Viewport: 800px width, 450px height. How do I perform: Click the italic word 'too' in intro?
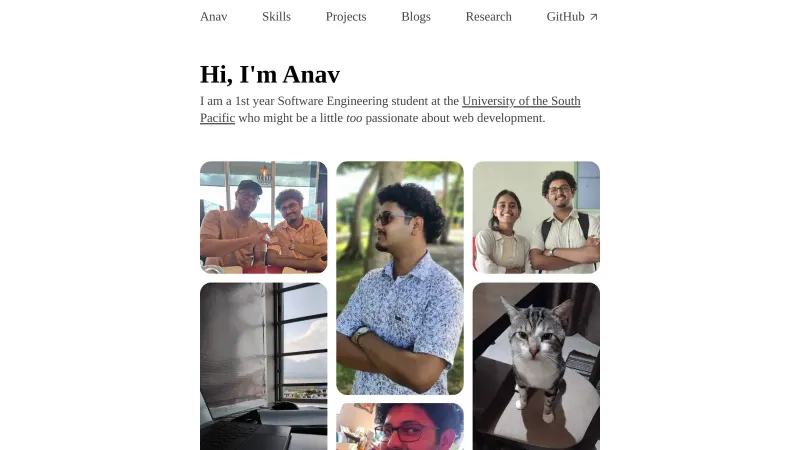click(354, 118)
